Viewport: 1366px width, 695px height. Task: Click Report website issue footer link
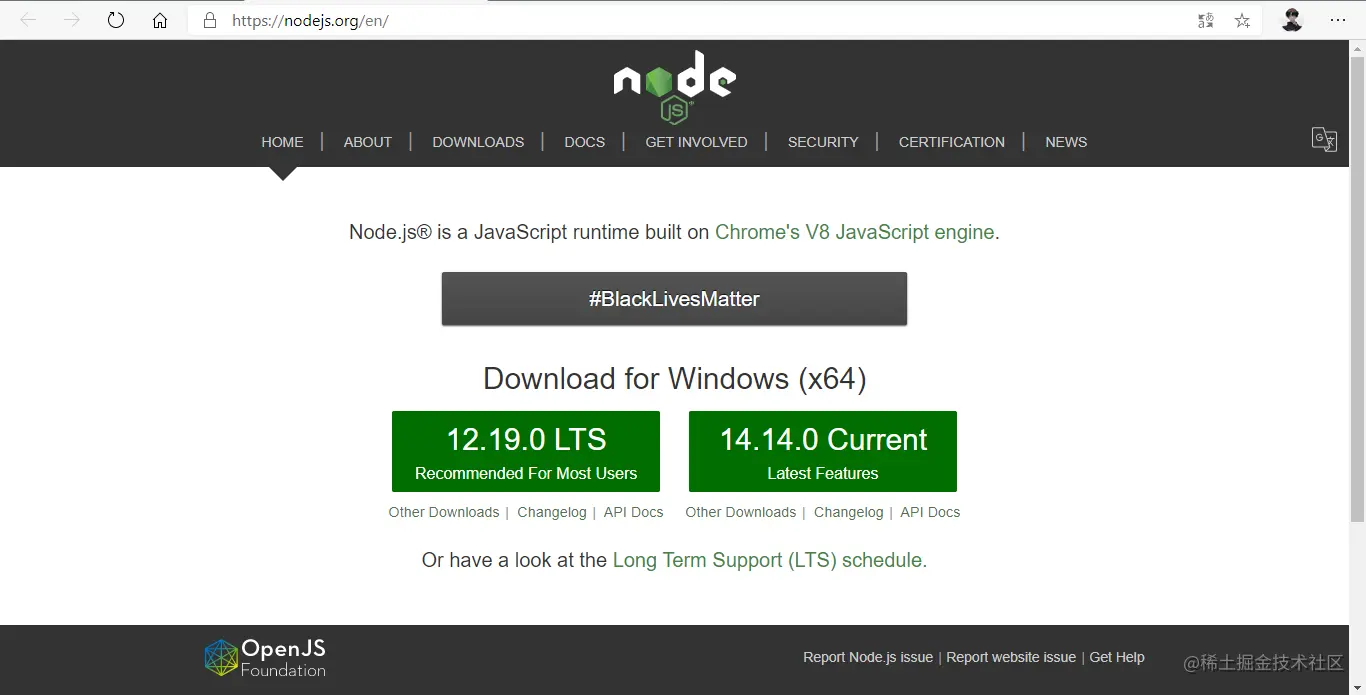pos(1011,657)
